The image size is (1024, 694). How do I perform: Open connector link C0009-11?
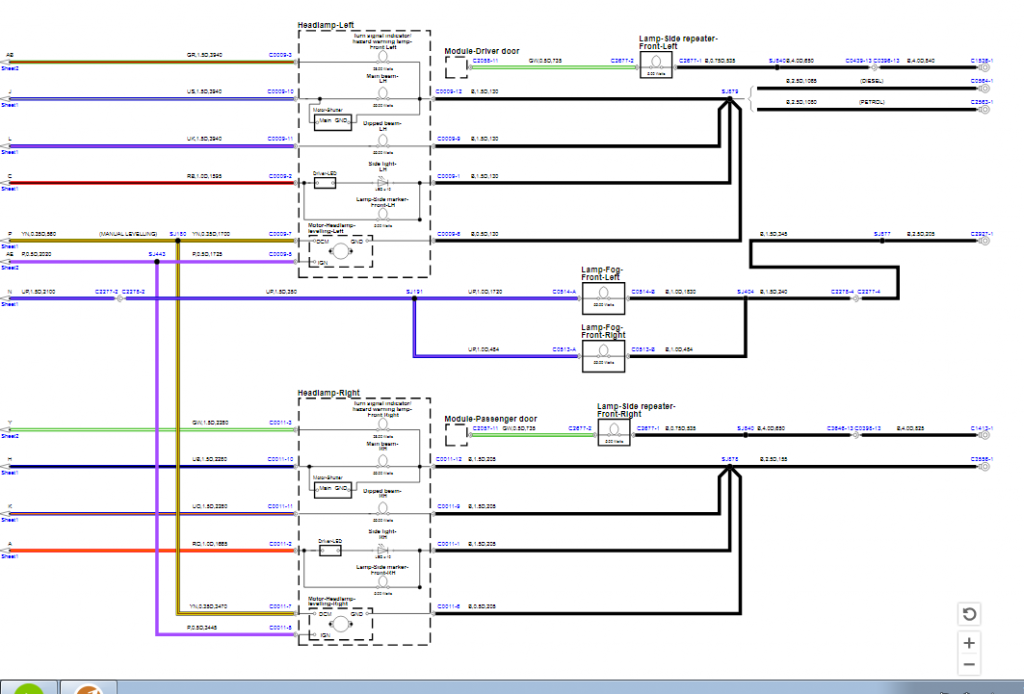point(281,138)
